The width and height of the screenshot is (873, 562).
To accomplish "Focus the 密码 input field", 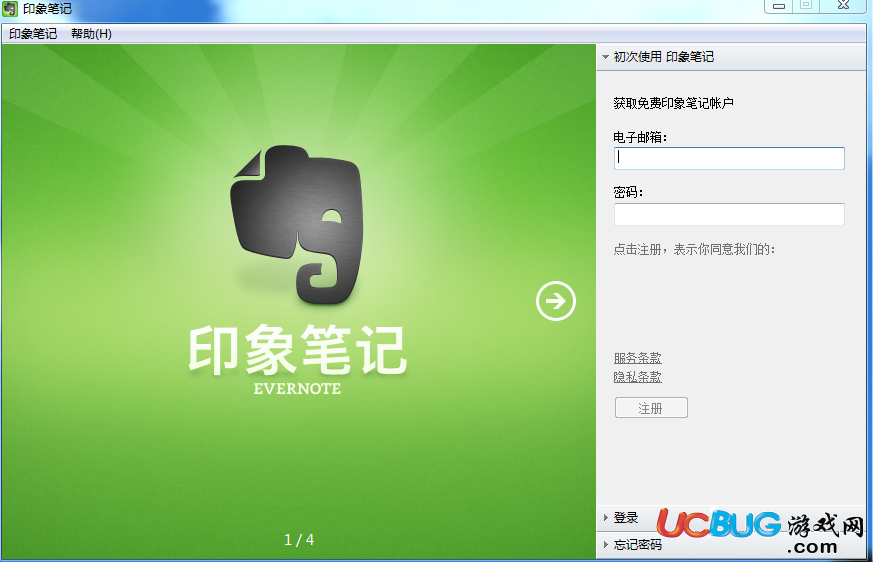I will 729,214.
